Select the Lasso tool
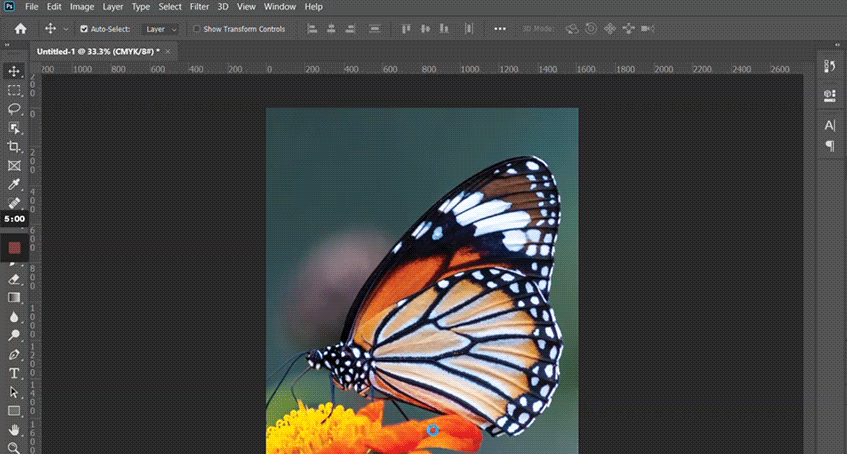 click(x=14, y=109)
